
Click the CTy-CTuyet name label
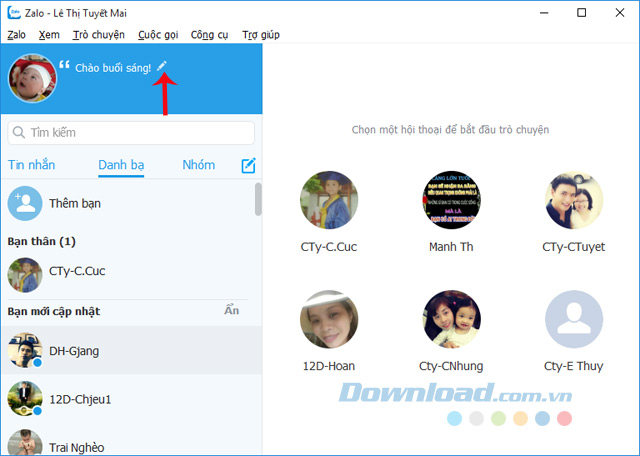(573, 247)
